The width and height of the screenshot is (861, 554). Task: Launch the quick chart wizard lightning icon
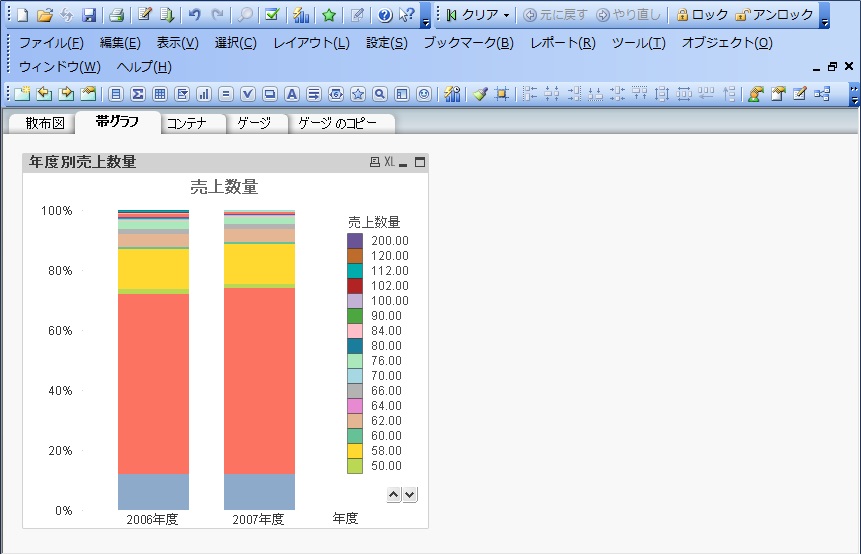click(x=301, y=15)
